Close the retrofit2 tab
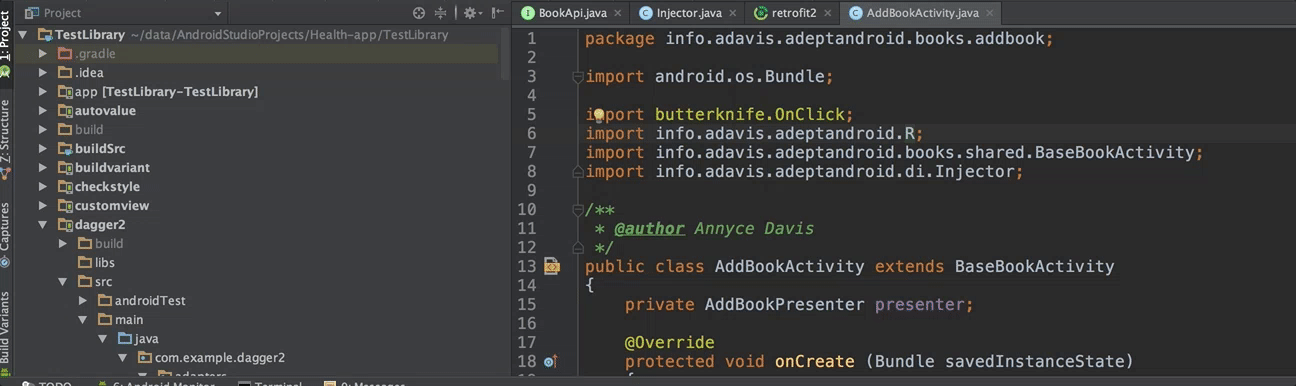1296x386 pixels. click(829, 13)
